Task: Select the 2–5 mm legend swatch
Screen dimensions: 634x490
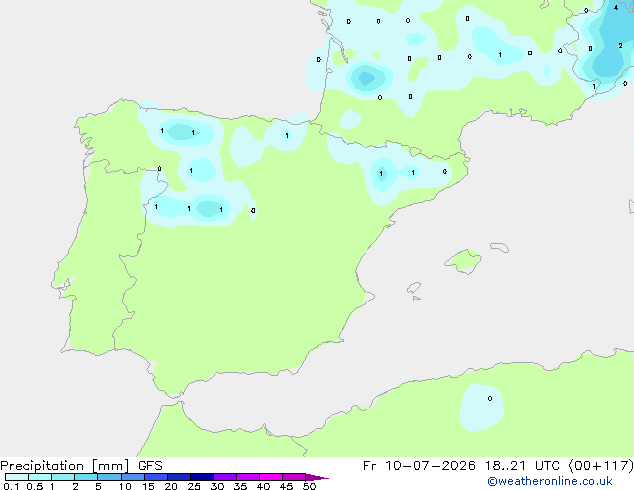Action: click(86, 477)
